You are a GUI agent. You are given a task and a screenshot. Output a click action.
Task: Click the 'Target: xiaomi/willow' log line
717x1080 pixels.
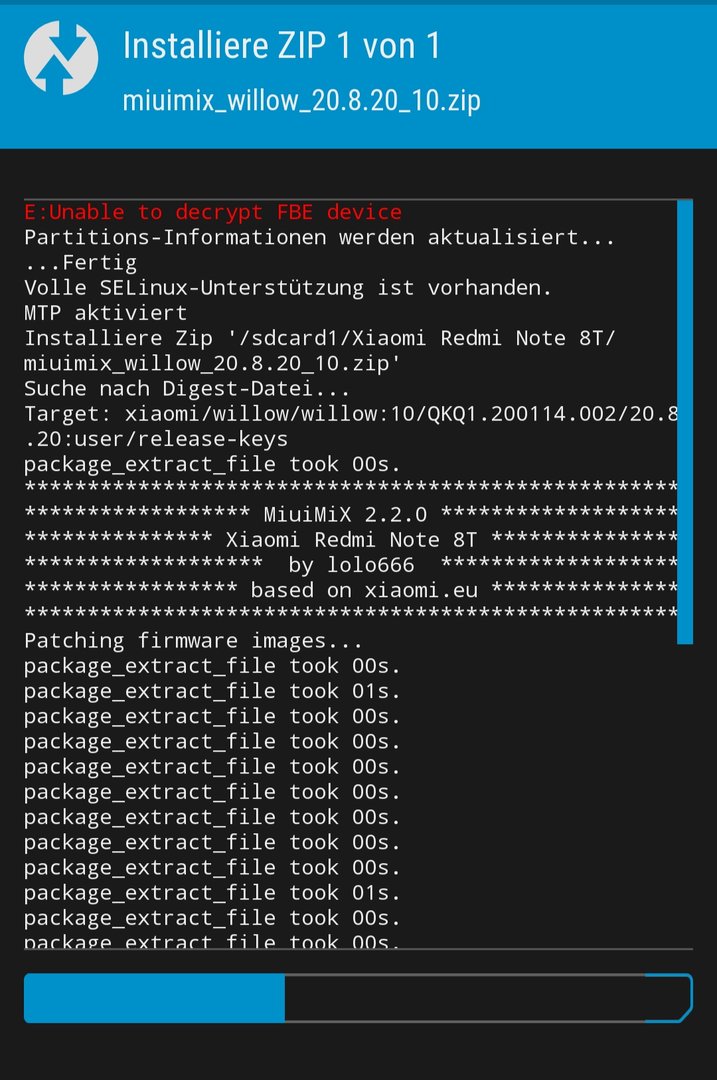(351, 414)
